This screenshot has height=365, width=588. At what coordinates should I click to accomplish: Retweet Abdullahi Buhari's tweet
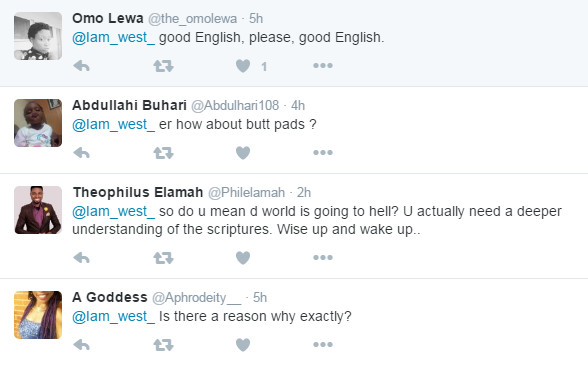pos(163,153)
